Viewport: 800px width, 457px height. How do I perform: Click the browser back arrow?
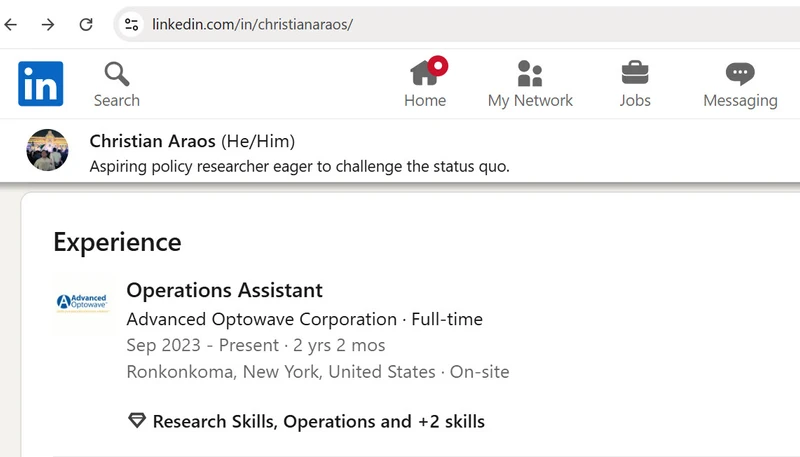click(x=12, y=24)
